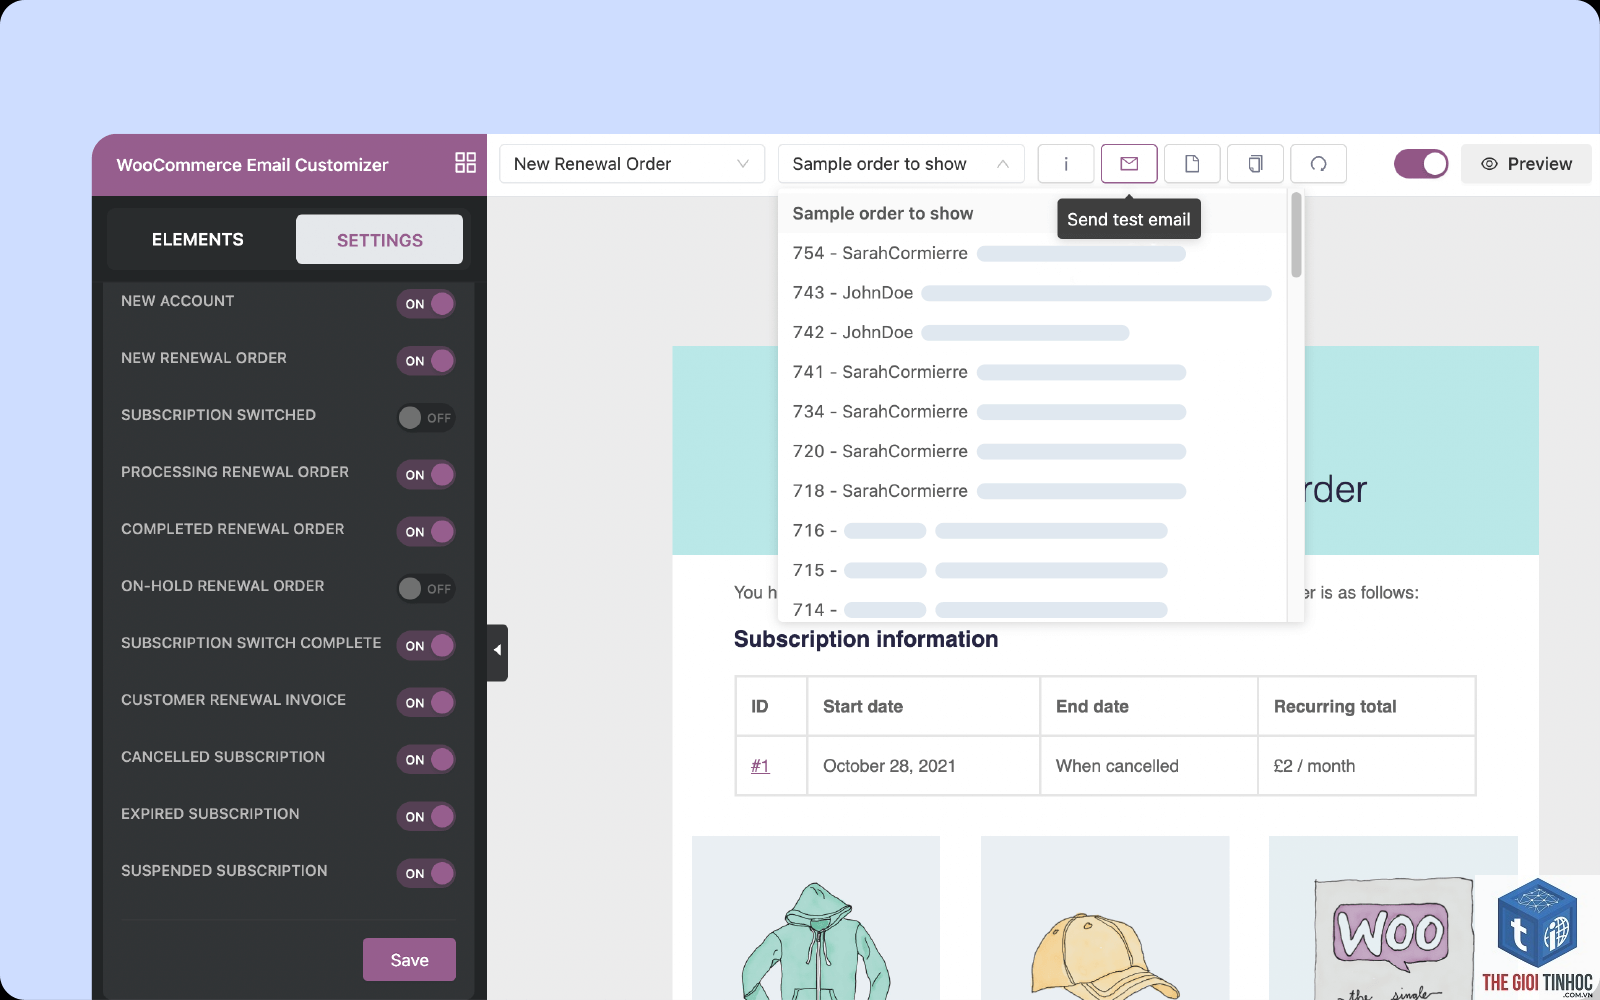Image resolution: width=1600 pixels, height=1000 pixels.
Task: Choose the Sample order to show list header option
Action: [x=1032, y=214]
